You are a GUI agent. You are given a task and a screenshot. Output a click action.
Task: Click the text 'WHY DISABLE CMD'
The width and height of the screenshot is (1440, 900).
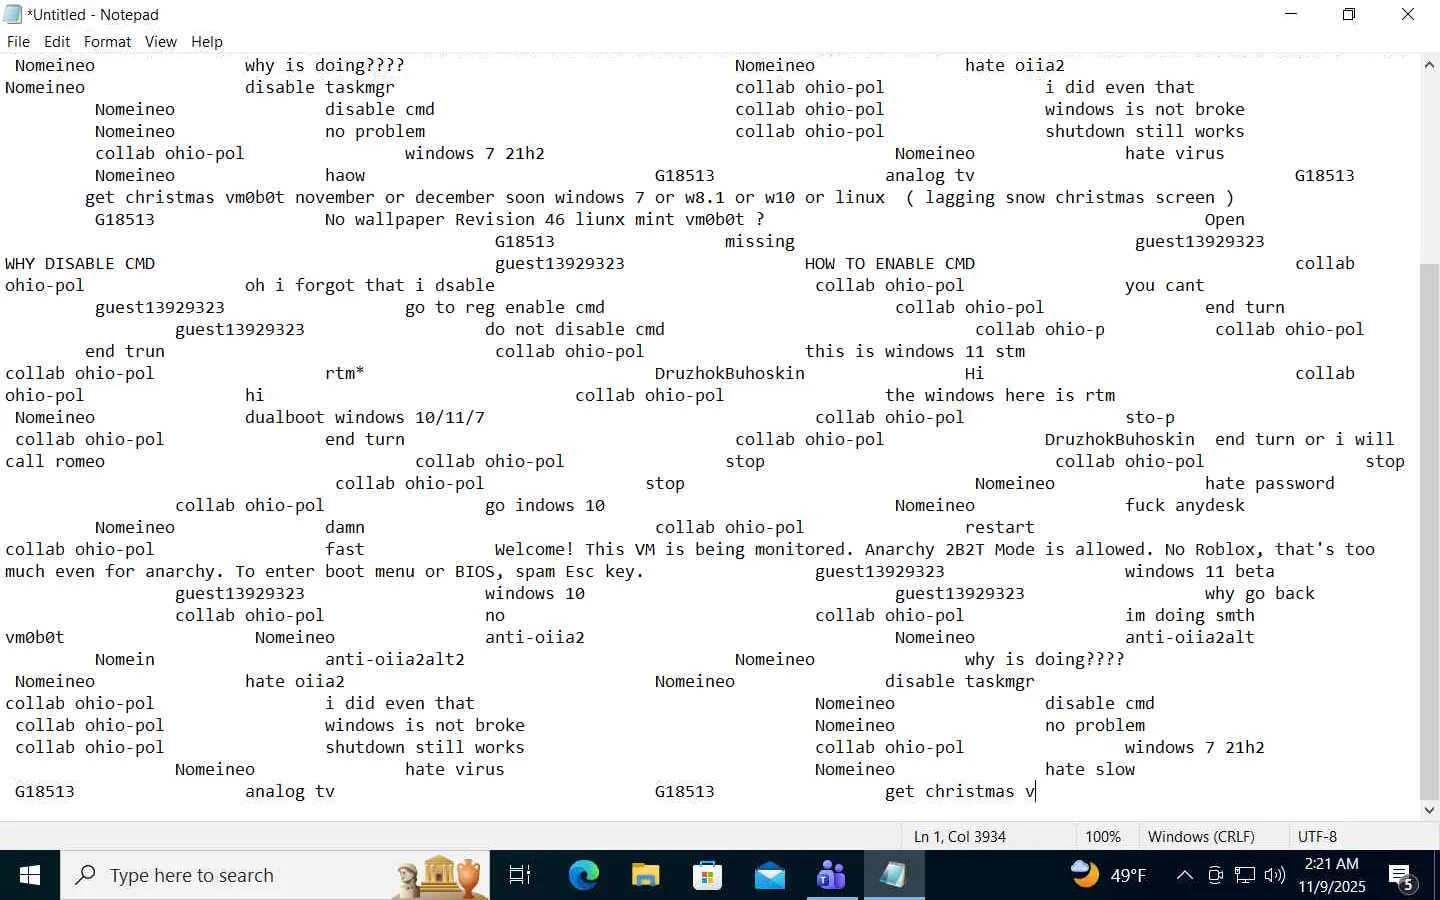coord(80,264)
